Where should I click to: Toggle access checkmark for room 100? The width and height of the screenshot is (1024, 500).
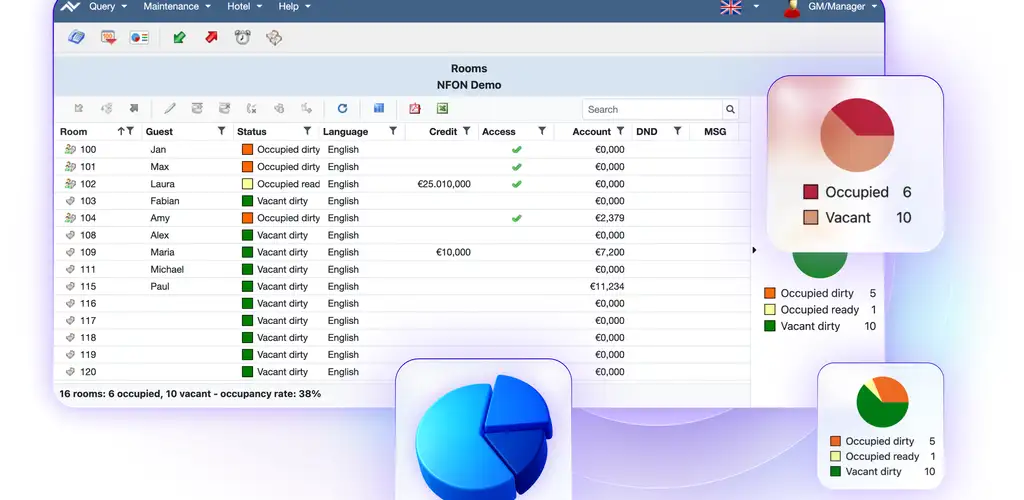coord(517,150)
